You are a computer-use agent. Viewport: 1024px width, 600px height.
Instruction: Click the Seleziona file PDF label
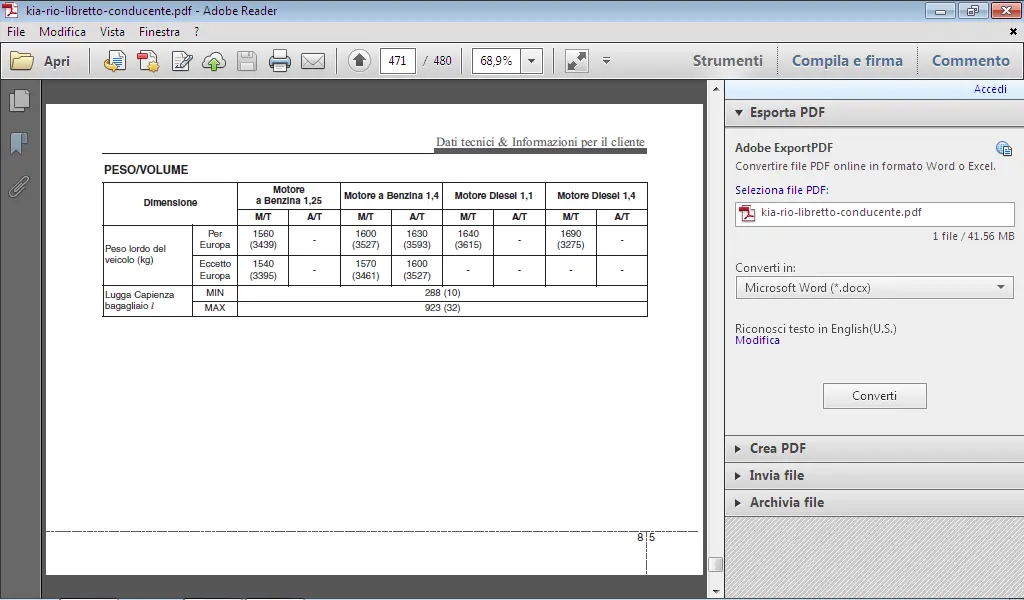click(781, 190)
